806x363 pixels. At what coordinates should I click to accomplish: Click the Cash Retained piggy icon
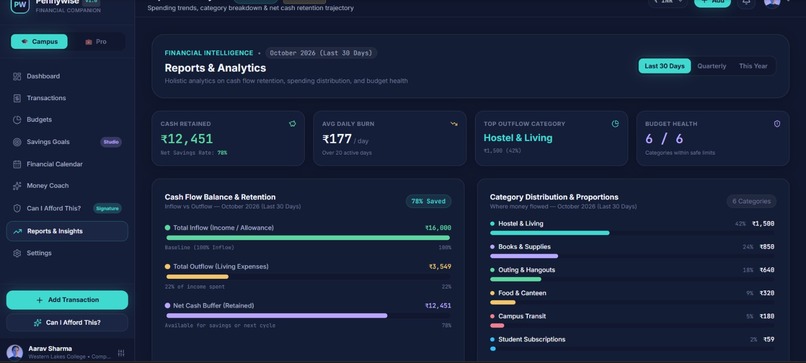(292, 124)
